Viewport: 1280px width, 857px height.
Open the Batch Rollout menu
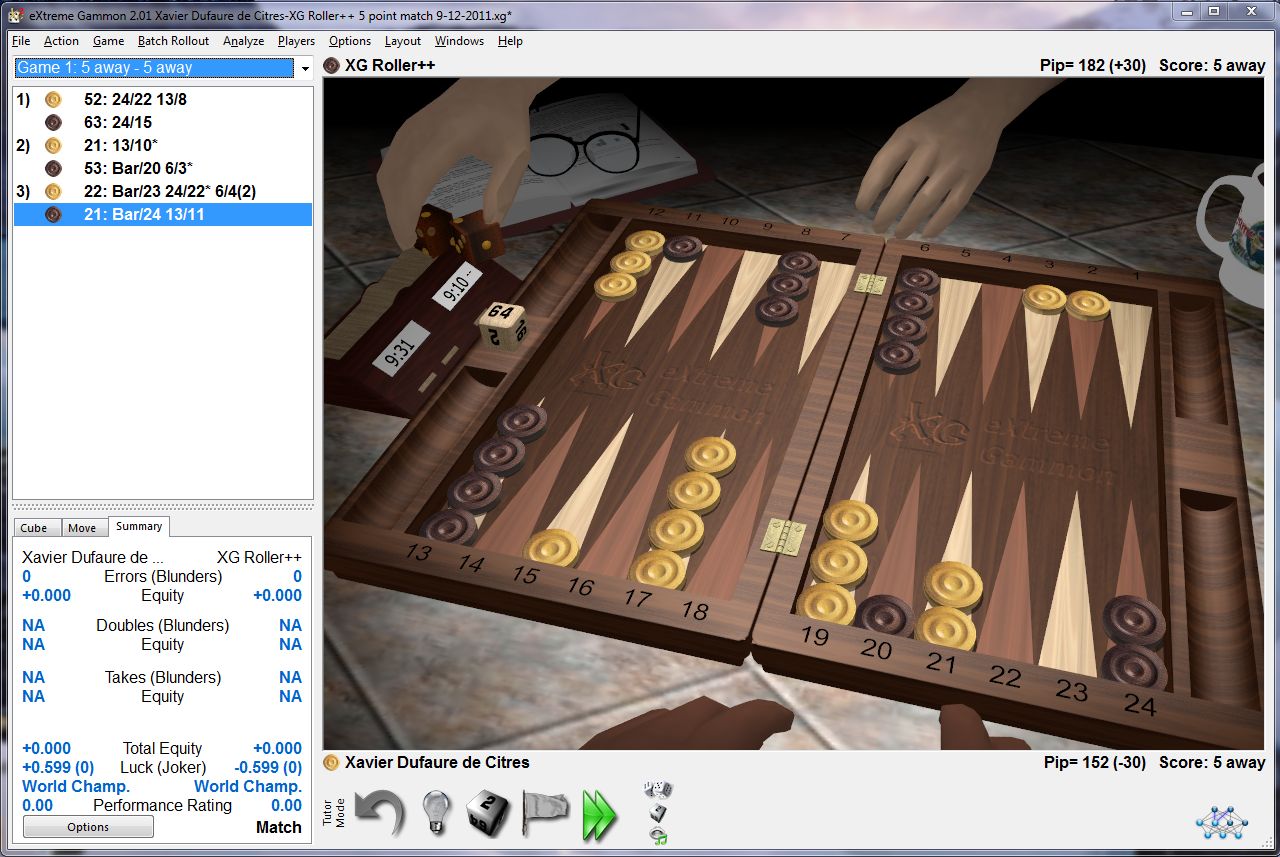pos(173,41)
